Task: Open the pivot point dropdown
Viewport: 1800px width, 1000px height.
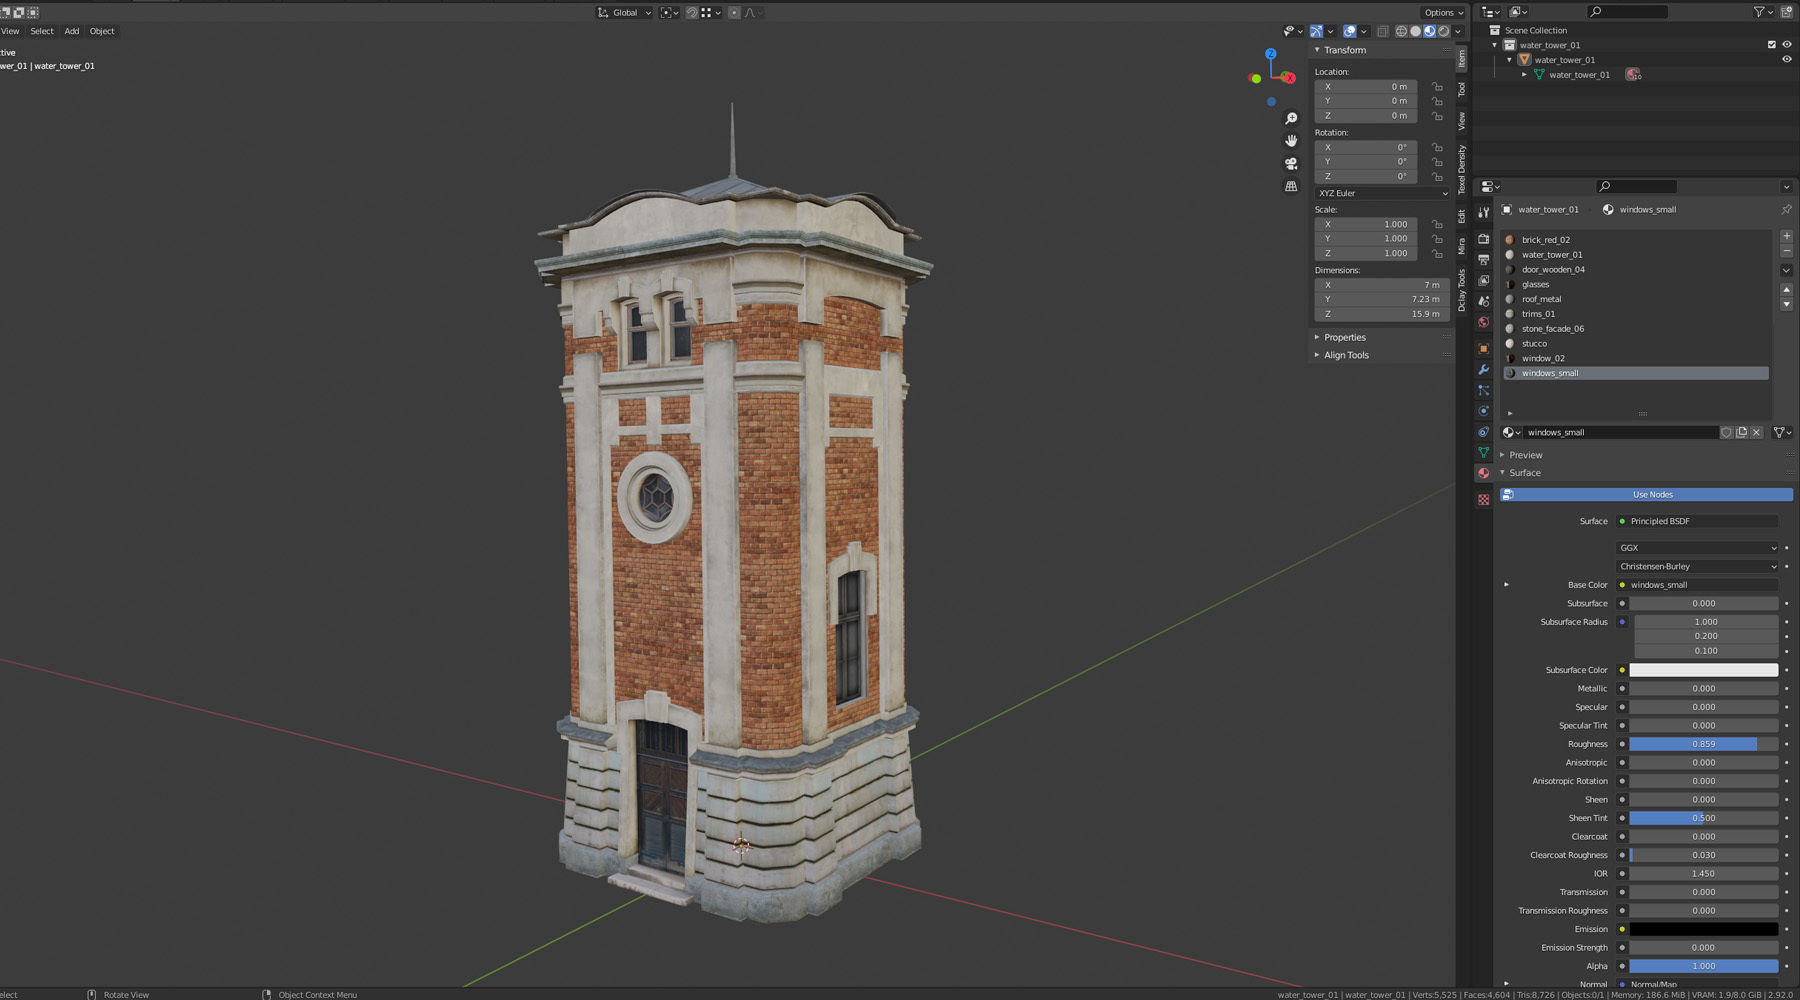Action: pyautogui.click(x=670, y=13)
